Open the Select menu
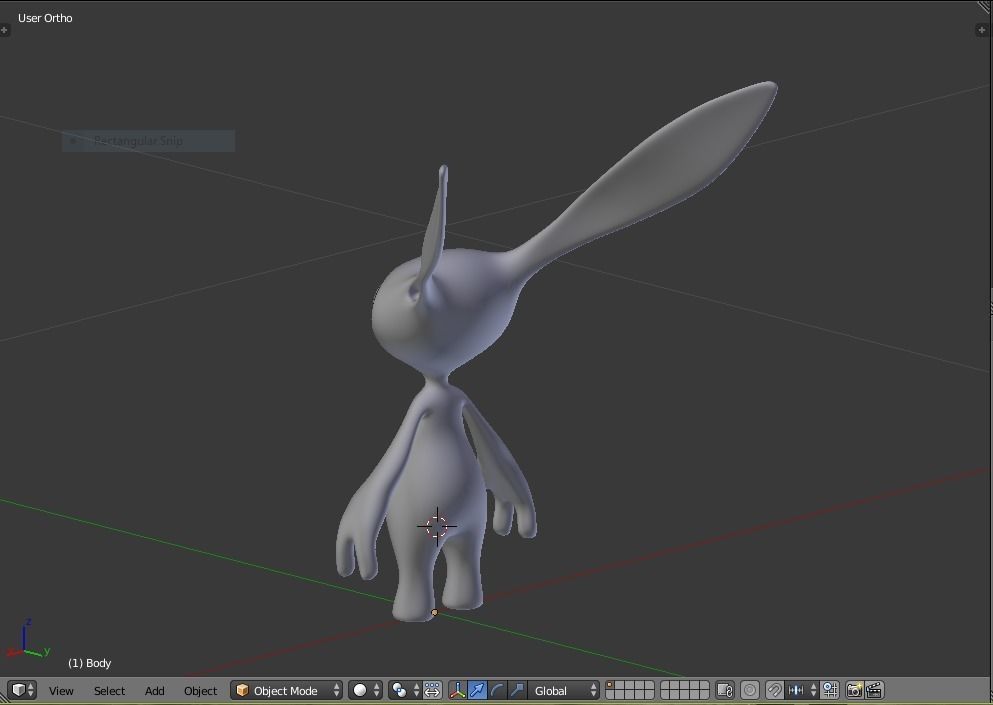The height and width of the screenshot is (705, 993). tap(109, 690)
